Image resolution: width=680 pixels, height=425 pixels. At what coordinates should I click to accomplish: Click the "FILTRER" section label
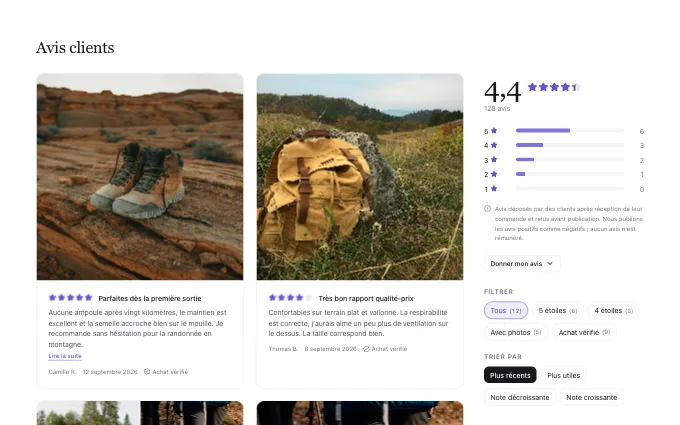pyautogui.click(x=498, y=291)
